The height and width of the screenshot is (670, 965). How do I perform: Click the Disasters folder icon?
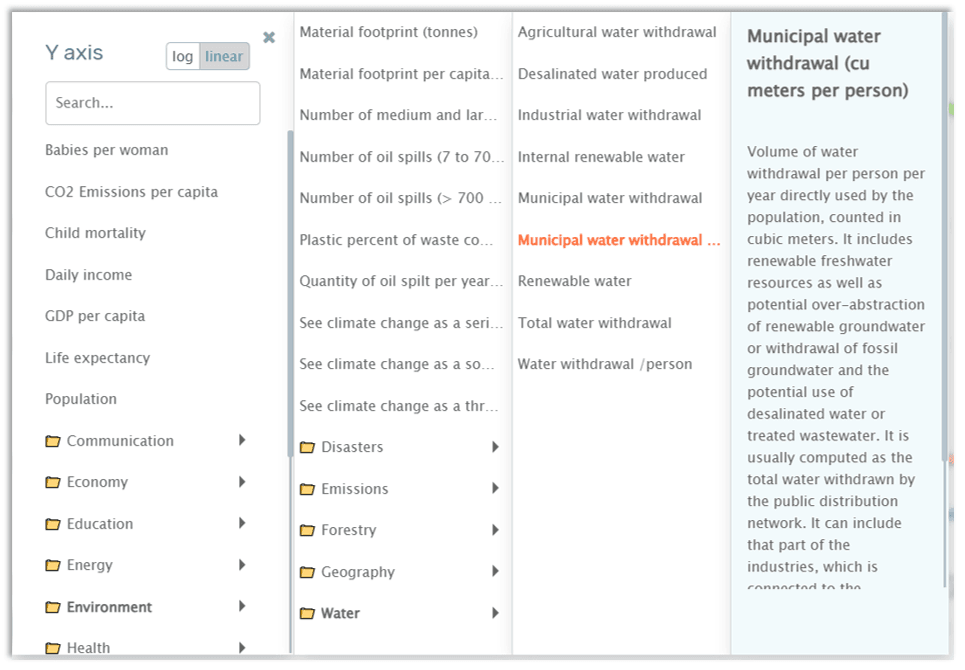[307, 448]
